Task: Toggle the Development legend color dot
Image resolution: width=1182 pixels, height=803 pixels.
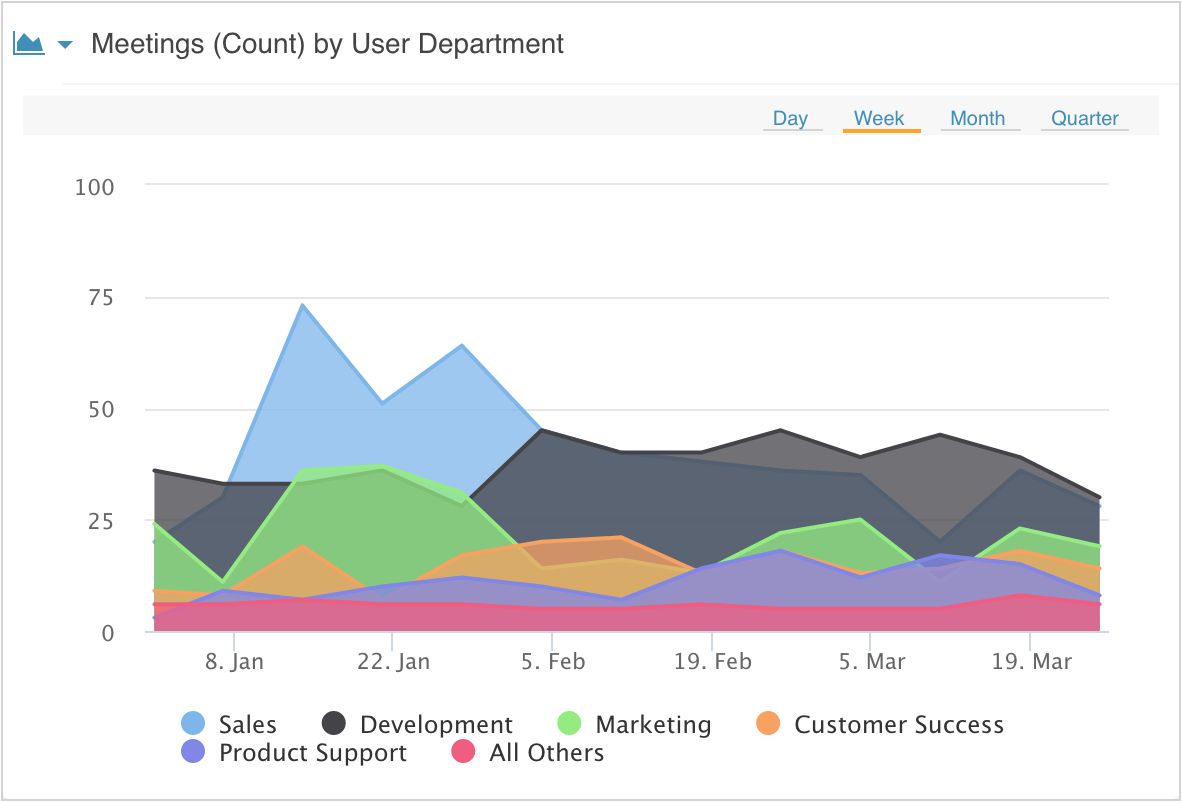Action: (x=333, y=723)
